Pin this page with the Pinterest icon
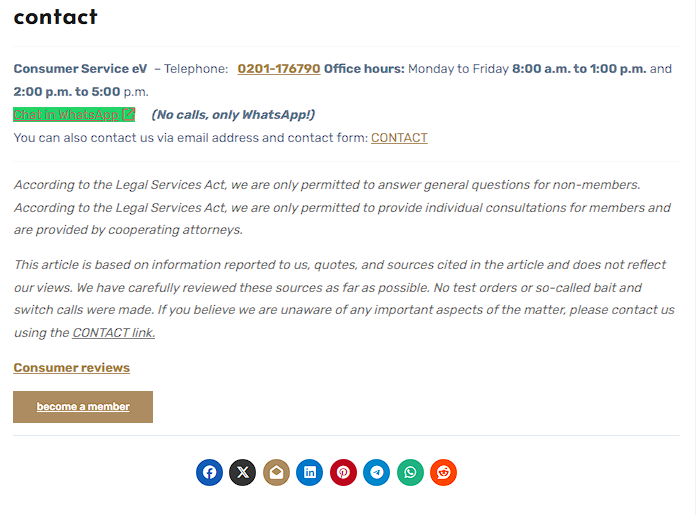The image size is (696, 515). pyautogui.click(x=343, y=472)
